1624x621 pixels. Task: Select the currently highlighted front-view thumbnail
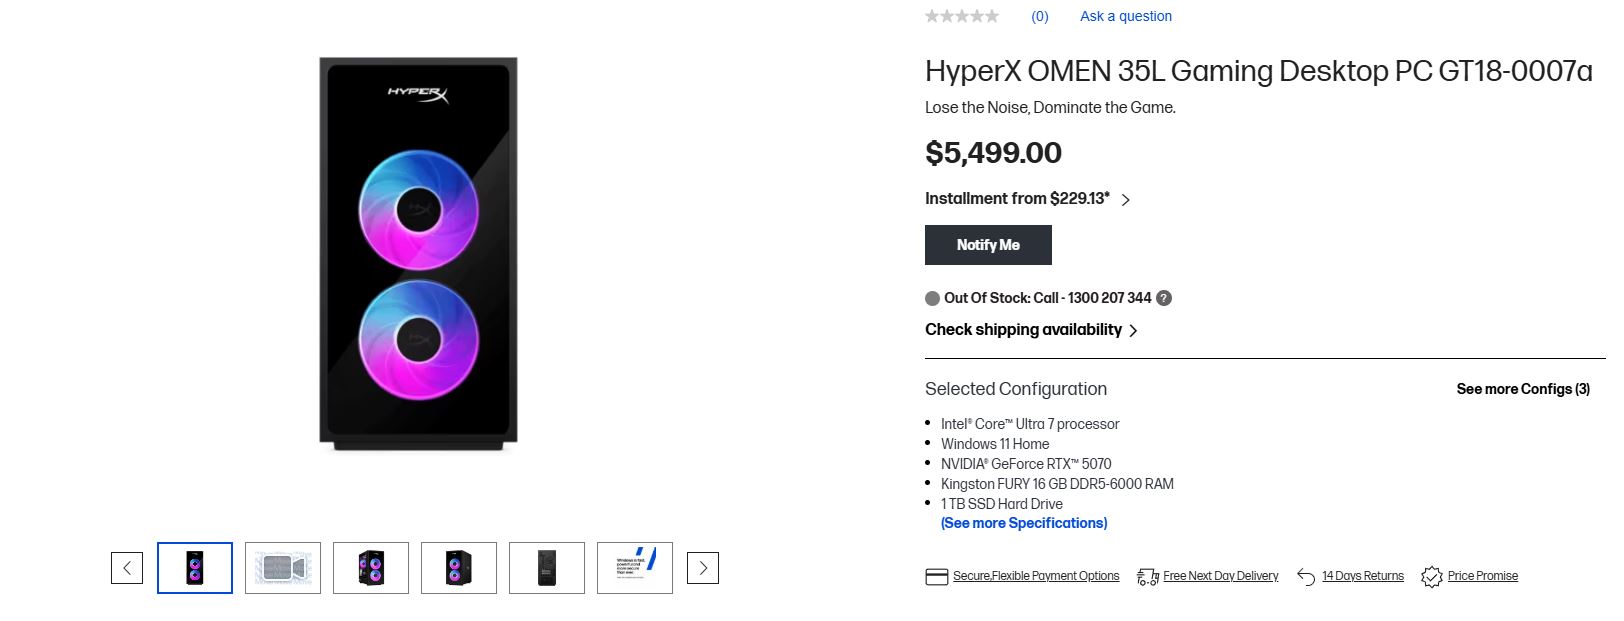click(x=195, y=567)
